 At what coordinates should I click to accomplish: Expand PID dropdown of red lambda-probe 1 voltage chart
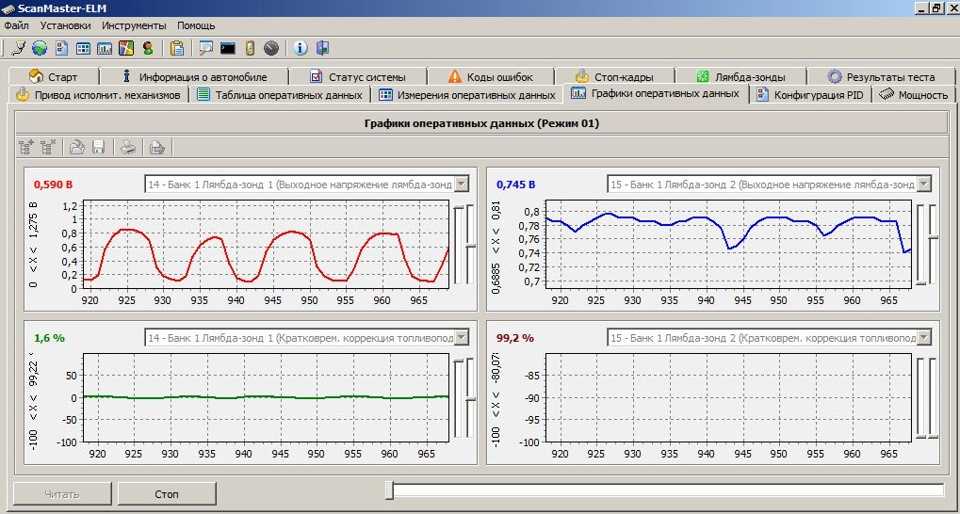pyautogui.click(x=462, y=184)
